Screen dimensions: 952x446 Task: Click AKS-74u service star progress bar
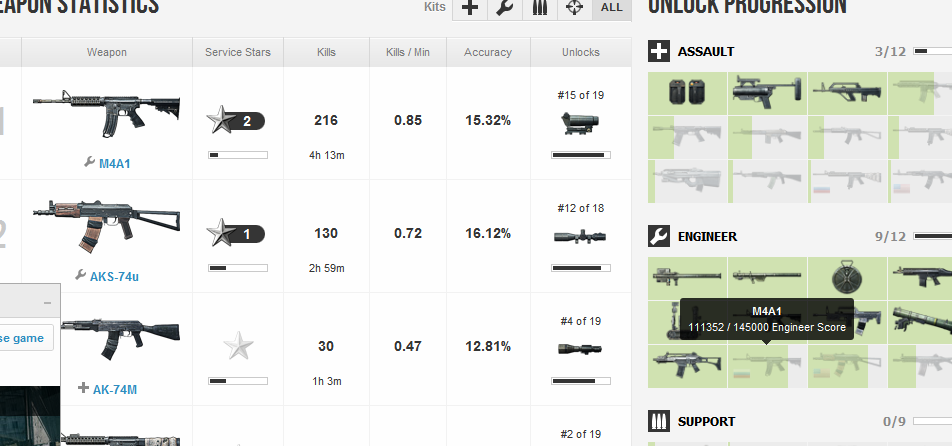238,268
